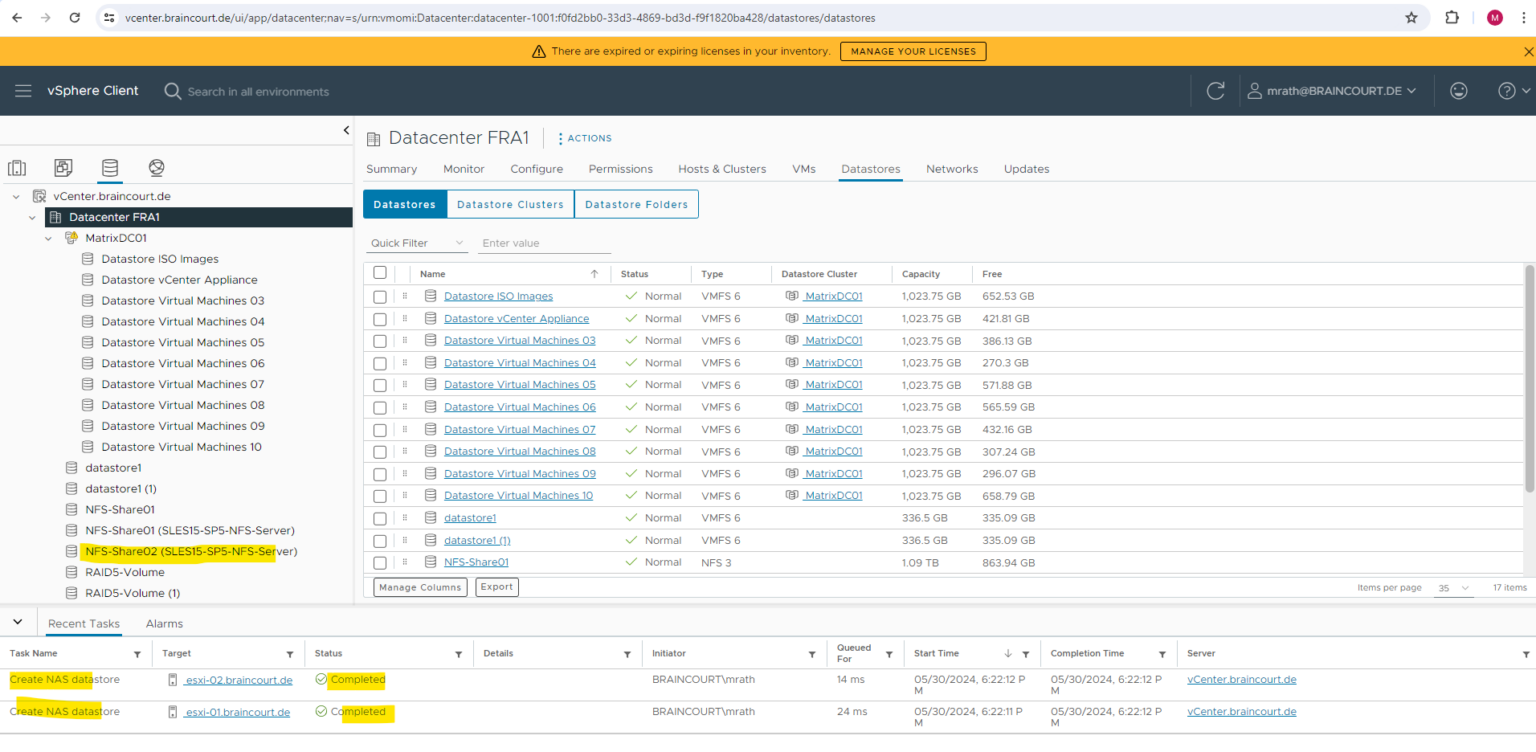The width and height of the screenshot is (1536, 752).
Task: Open the Networks tab of Datacenter FRA1
Action: (x=951, y=168)
